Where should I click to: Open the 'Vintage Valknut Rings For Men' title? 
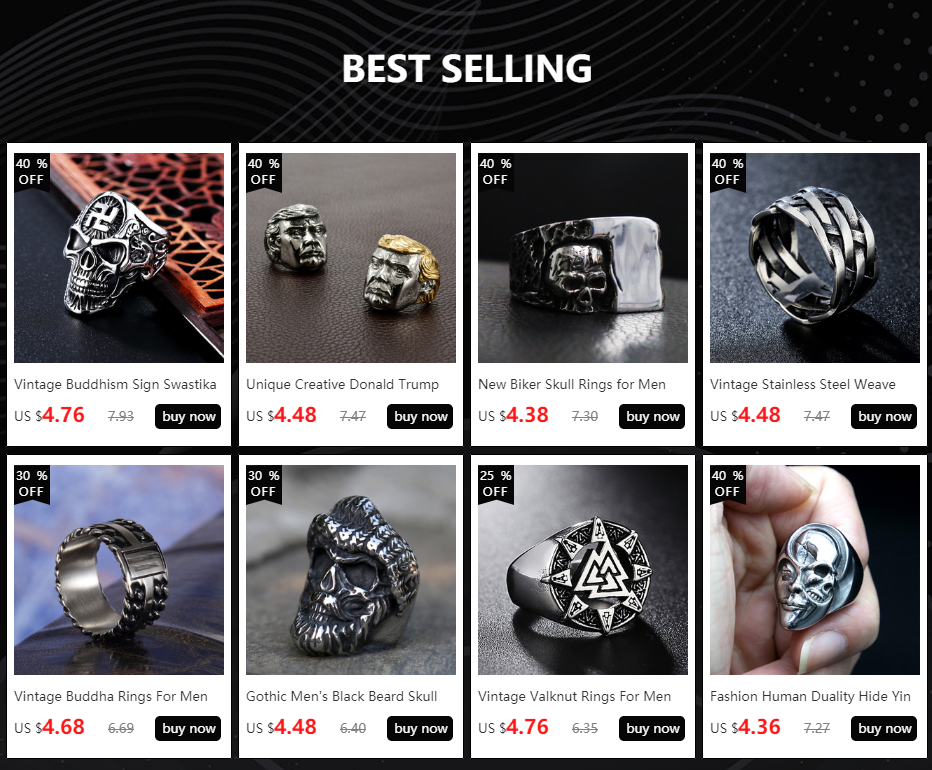(574, 696)
